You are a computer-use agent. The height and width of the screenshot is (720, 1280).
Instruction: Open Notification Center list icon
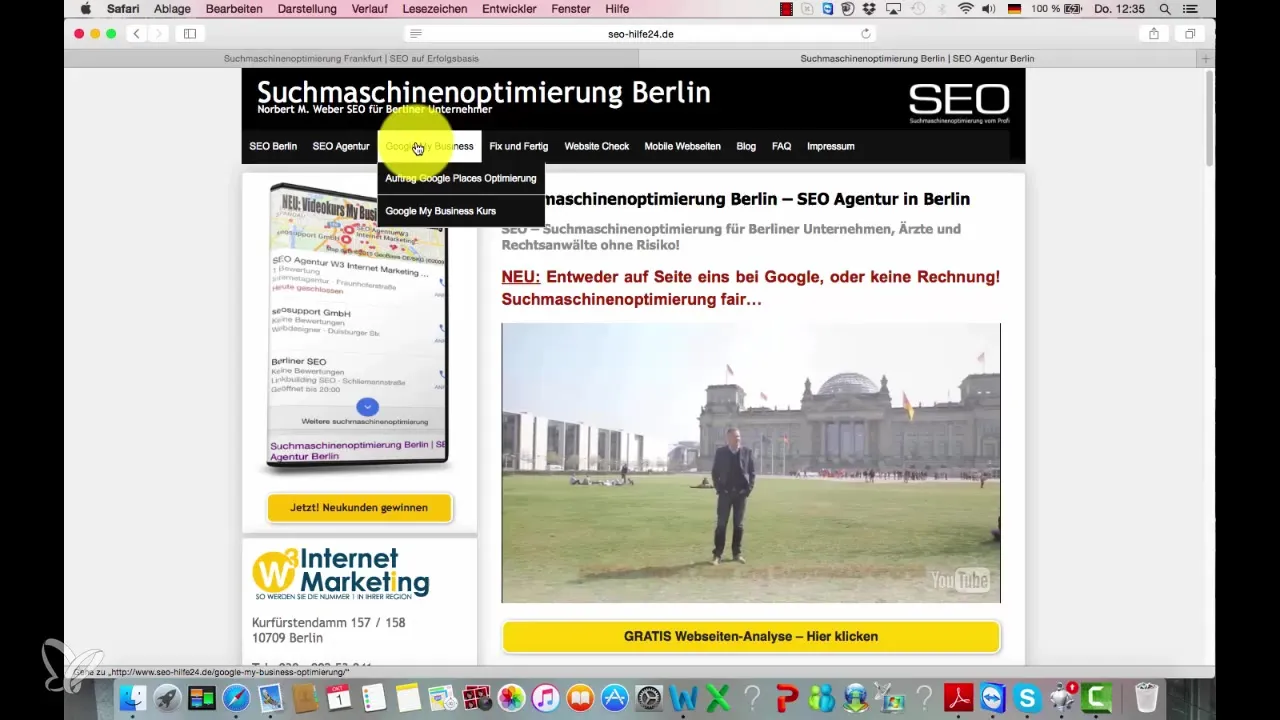[1190, 9]
